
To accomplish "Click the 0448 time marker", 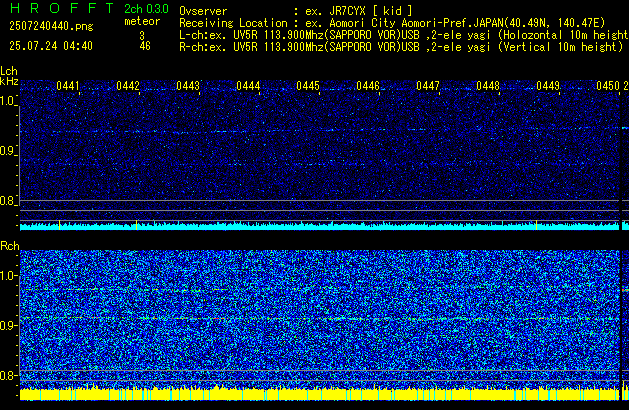I will [488, 86].
